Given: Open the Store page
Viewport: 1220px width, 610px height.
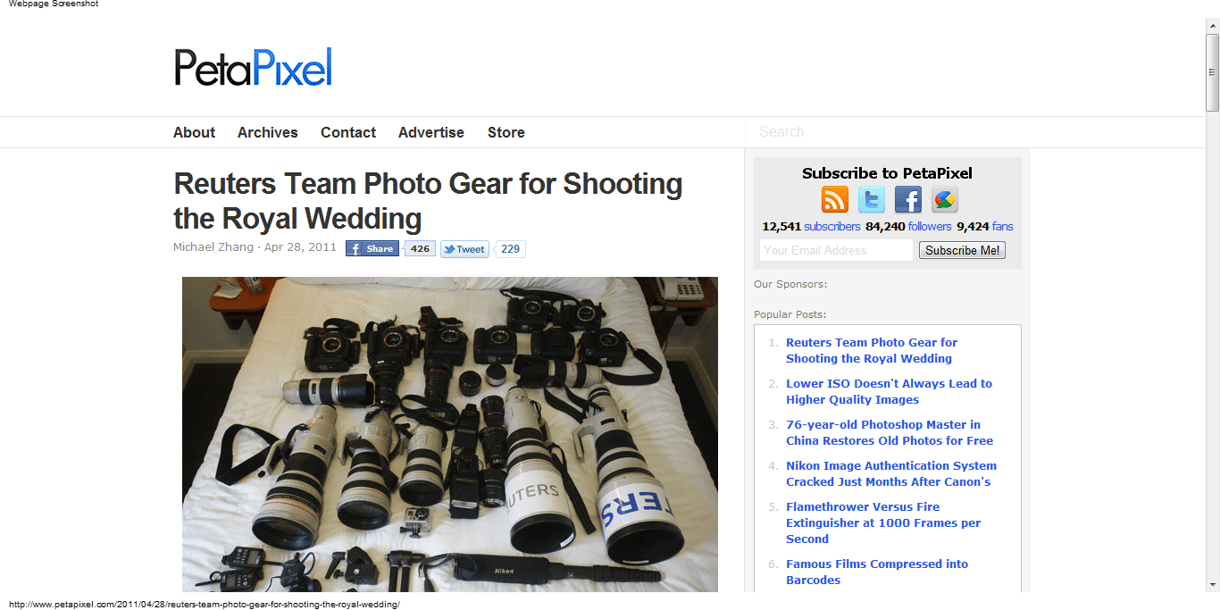Looking at the screenshot, I should pos(506,132).
